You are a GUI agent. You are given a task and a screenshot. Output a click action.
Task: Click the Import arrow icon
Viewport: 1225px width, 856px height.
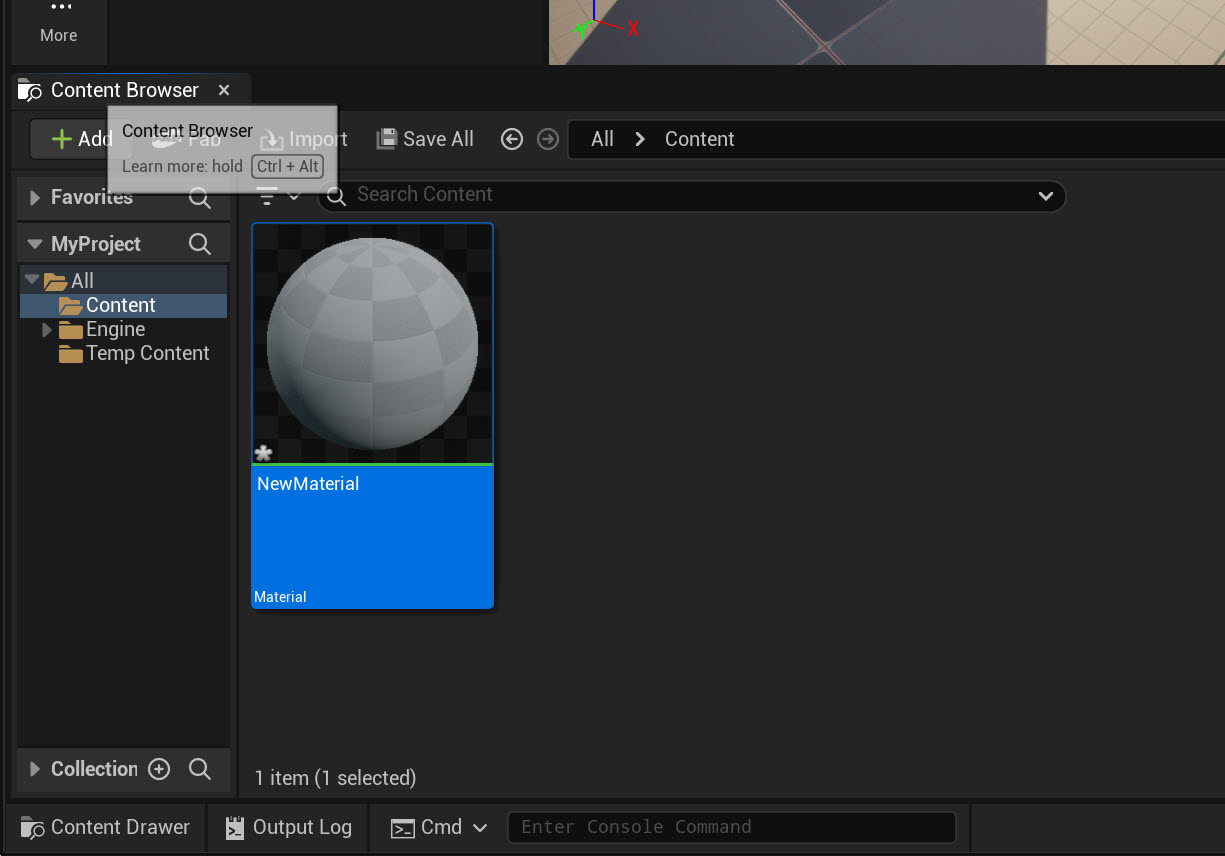click(272, 139)
